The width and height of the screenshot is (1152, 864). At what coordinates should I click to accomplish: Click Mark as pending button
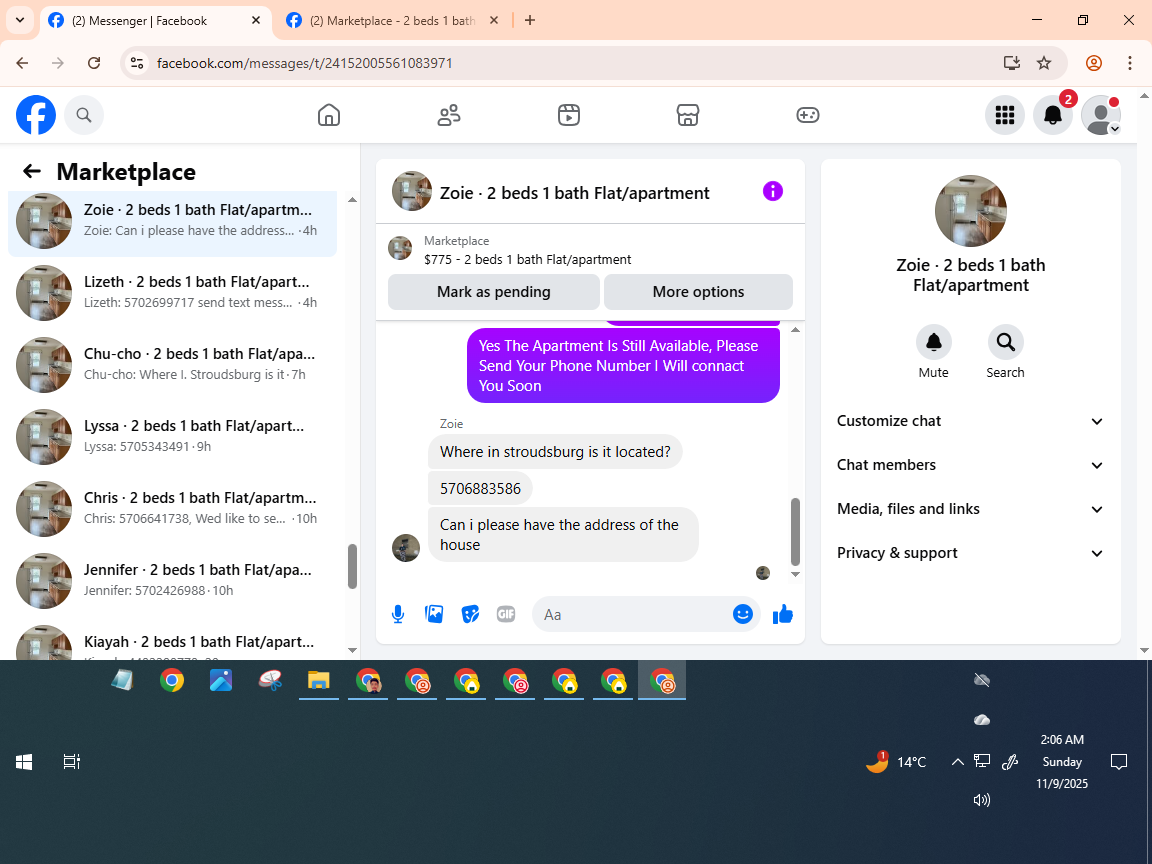pyautogui.click(x=494, y=292)
